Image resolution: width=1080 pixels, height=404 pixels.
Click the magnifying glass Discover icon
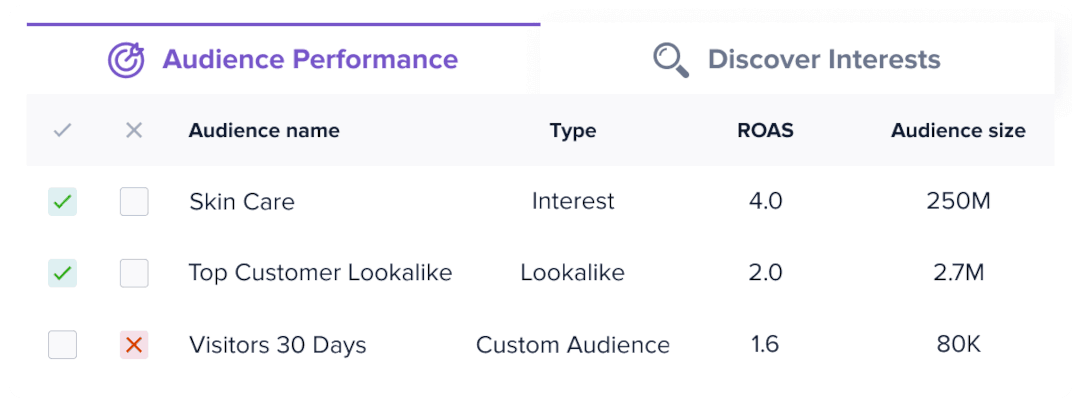click(671, 61)
